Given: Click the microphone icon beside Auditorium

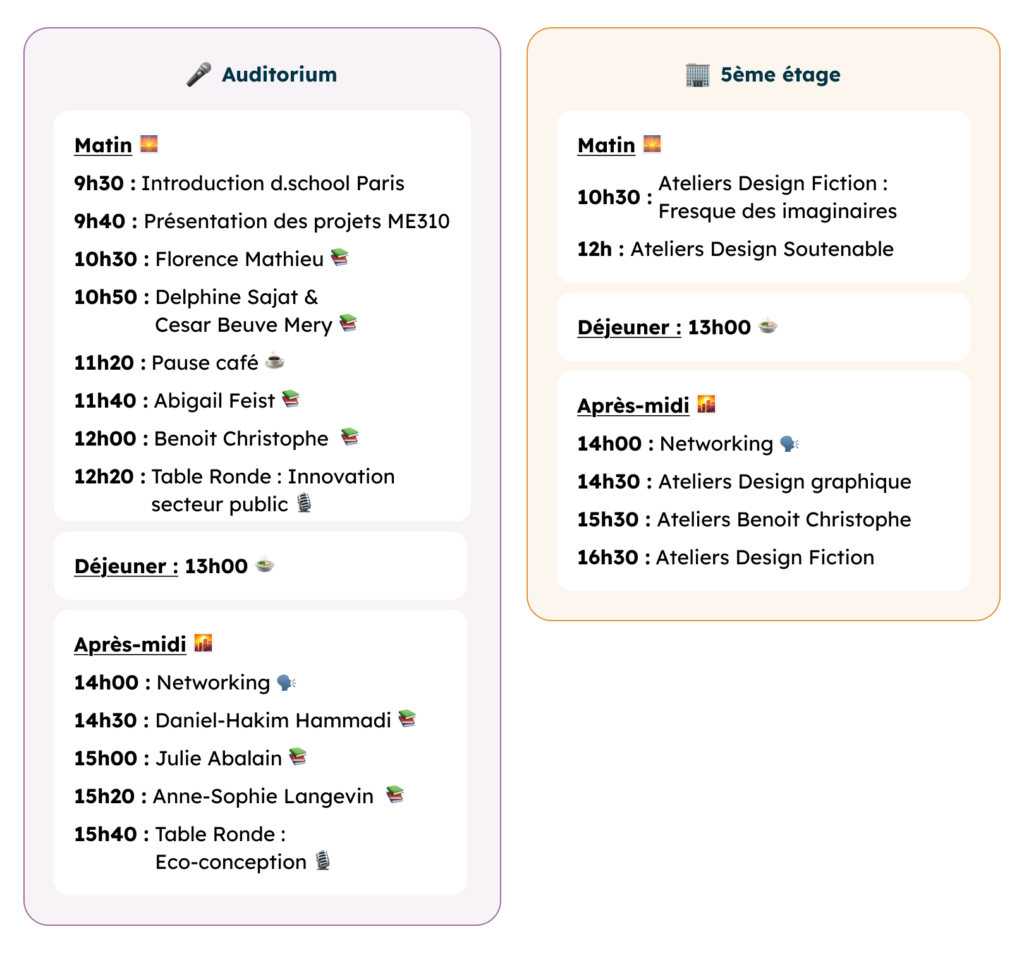Looking at the screenshot, I should (x=199, y=74).
